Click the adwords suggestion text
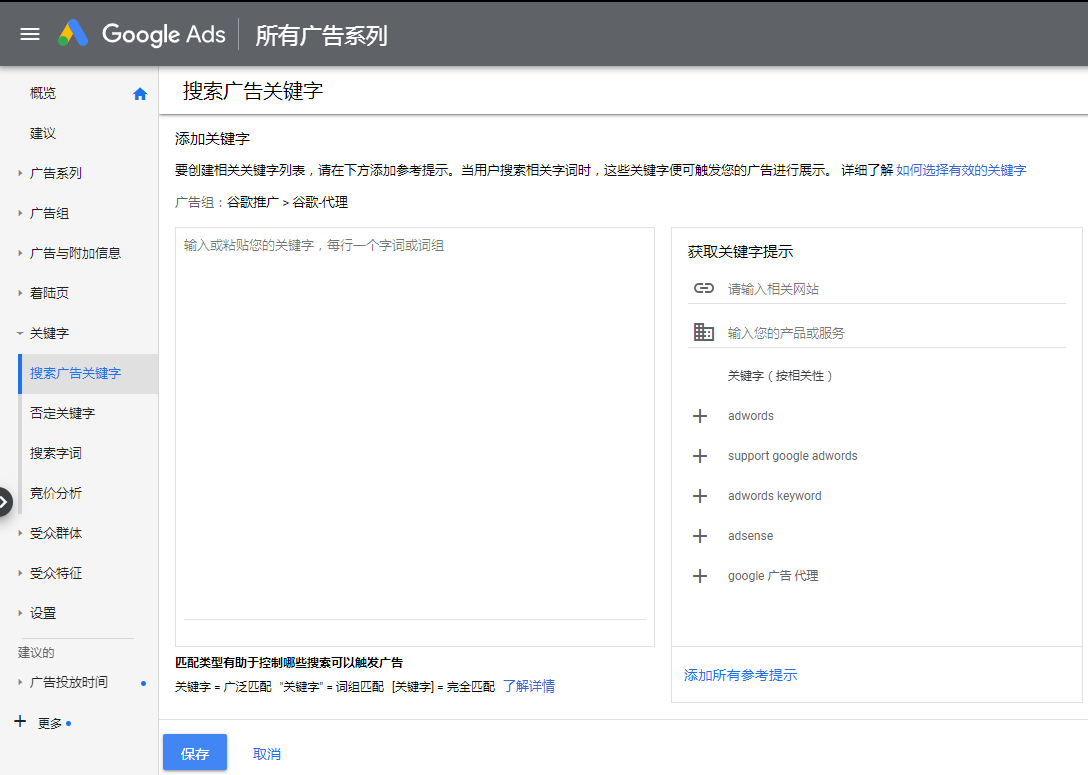 tap(751, 416)
